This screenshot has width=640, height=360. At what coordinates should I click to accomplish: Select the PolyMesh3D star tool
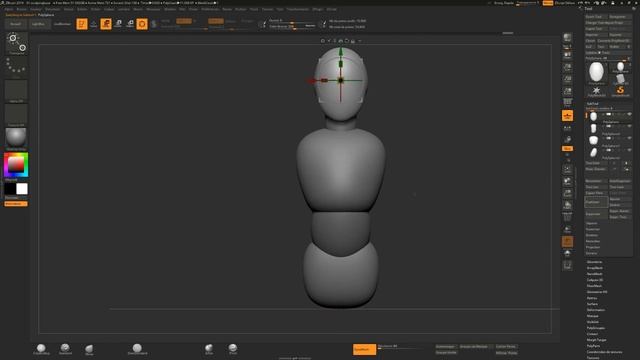[596, 91]
